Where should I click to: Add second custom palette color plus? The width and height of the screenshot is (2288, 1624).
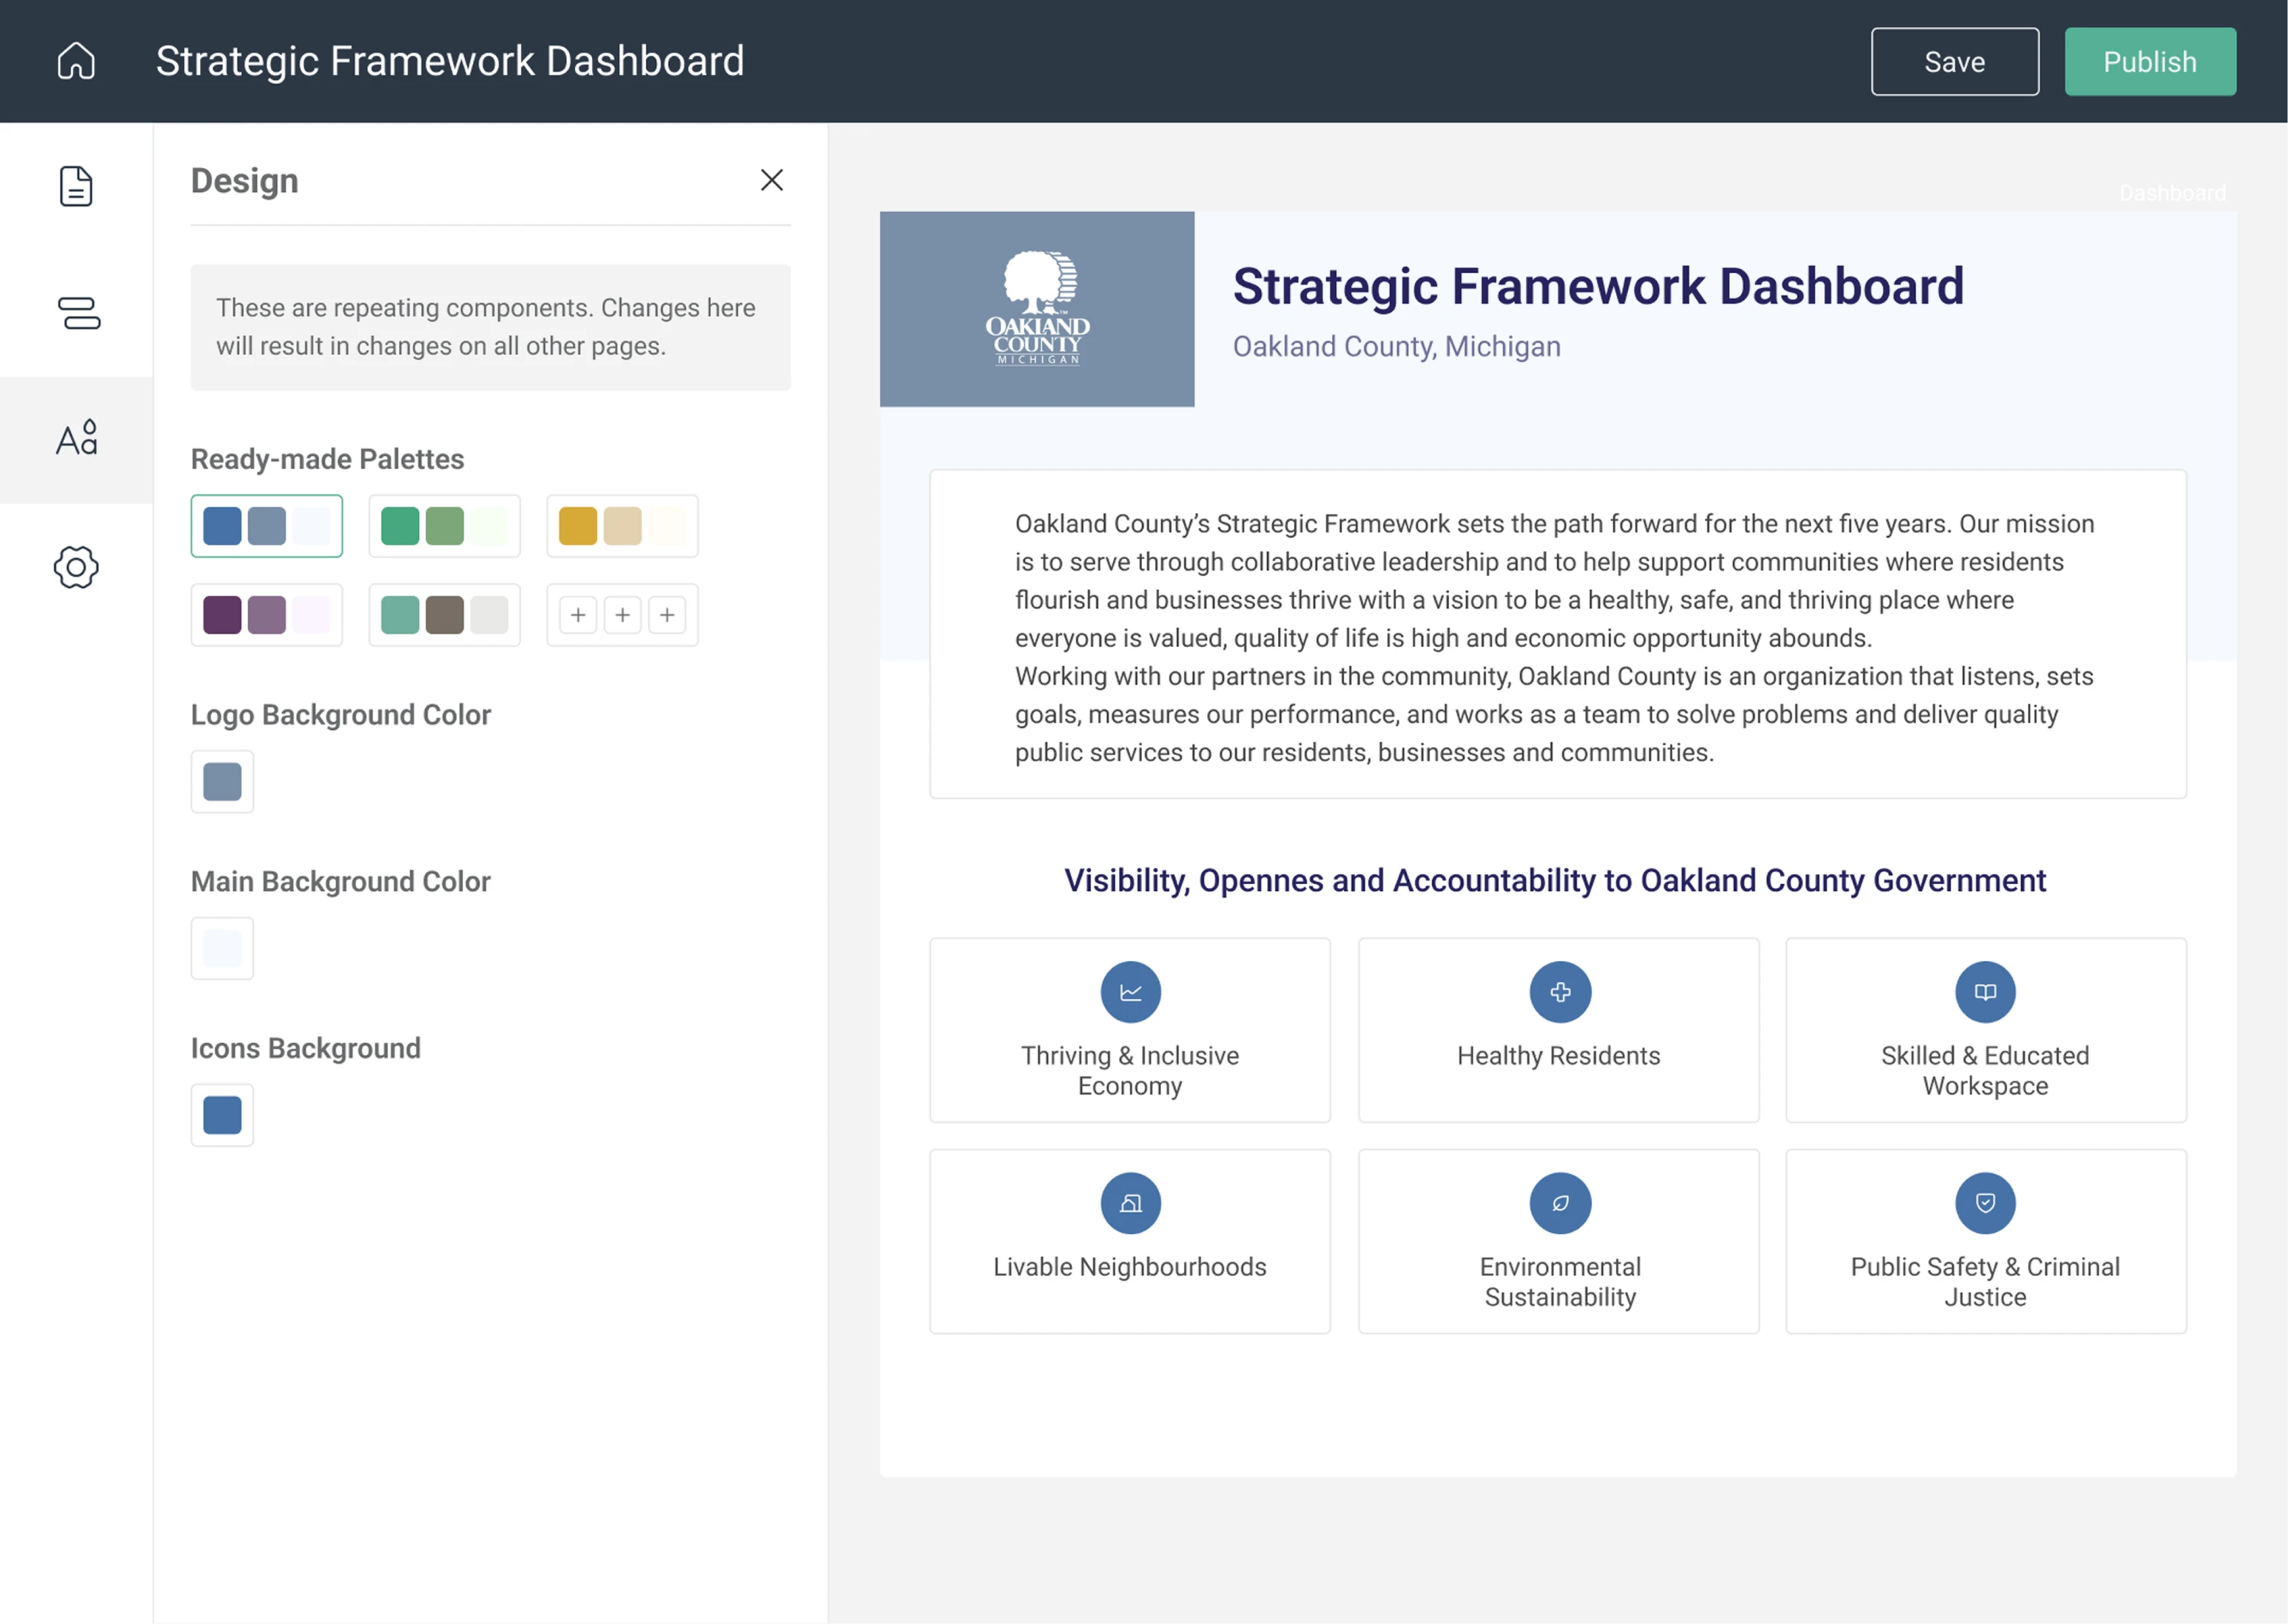(x=622, y=614)
